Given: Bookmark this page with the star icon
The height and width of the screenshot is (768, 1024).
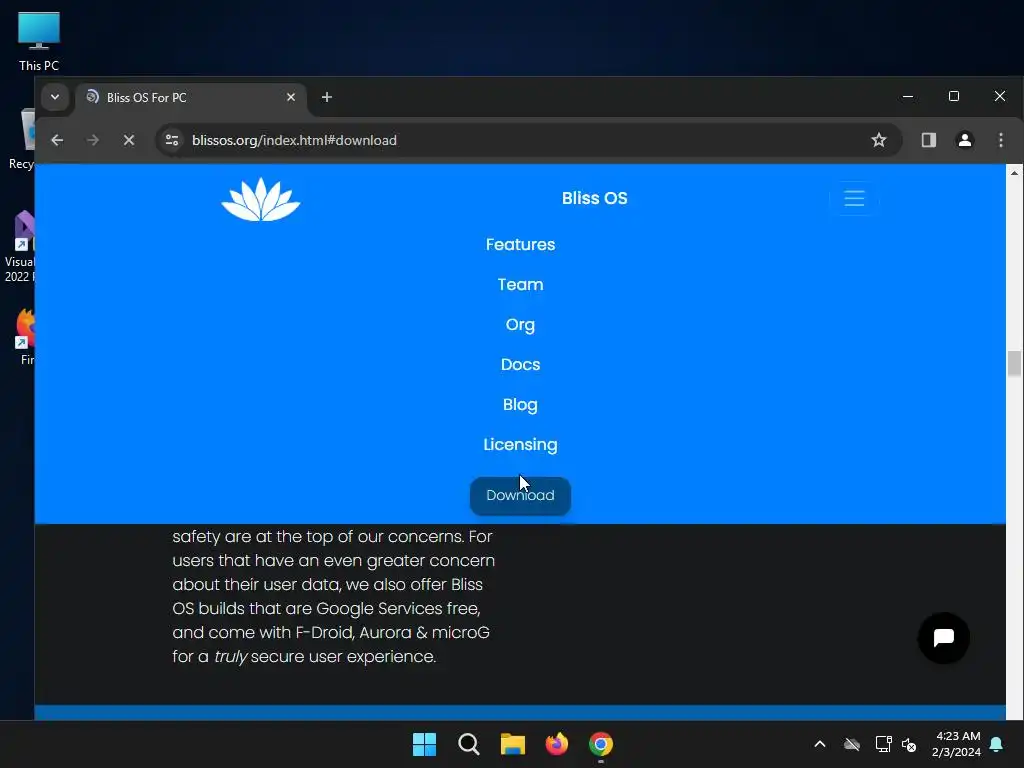Looking at the screenshot, I should 878,140.
